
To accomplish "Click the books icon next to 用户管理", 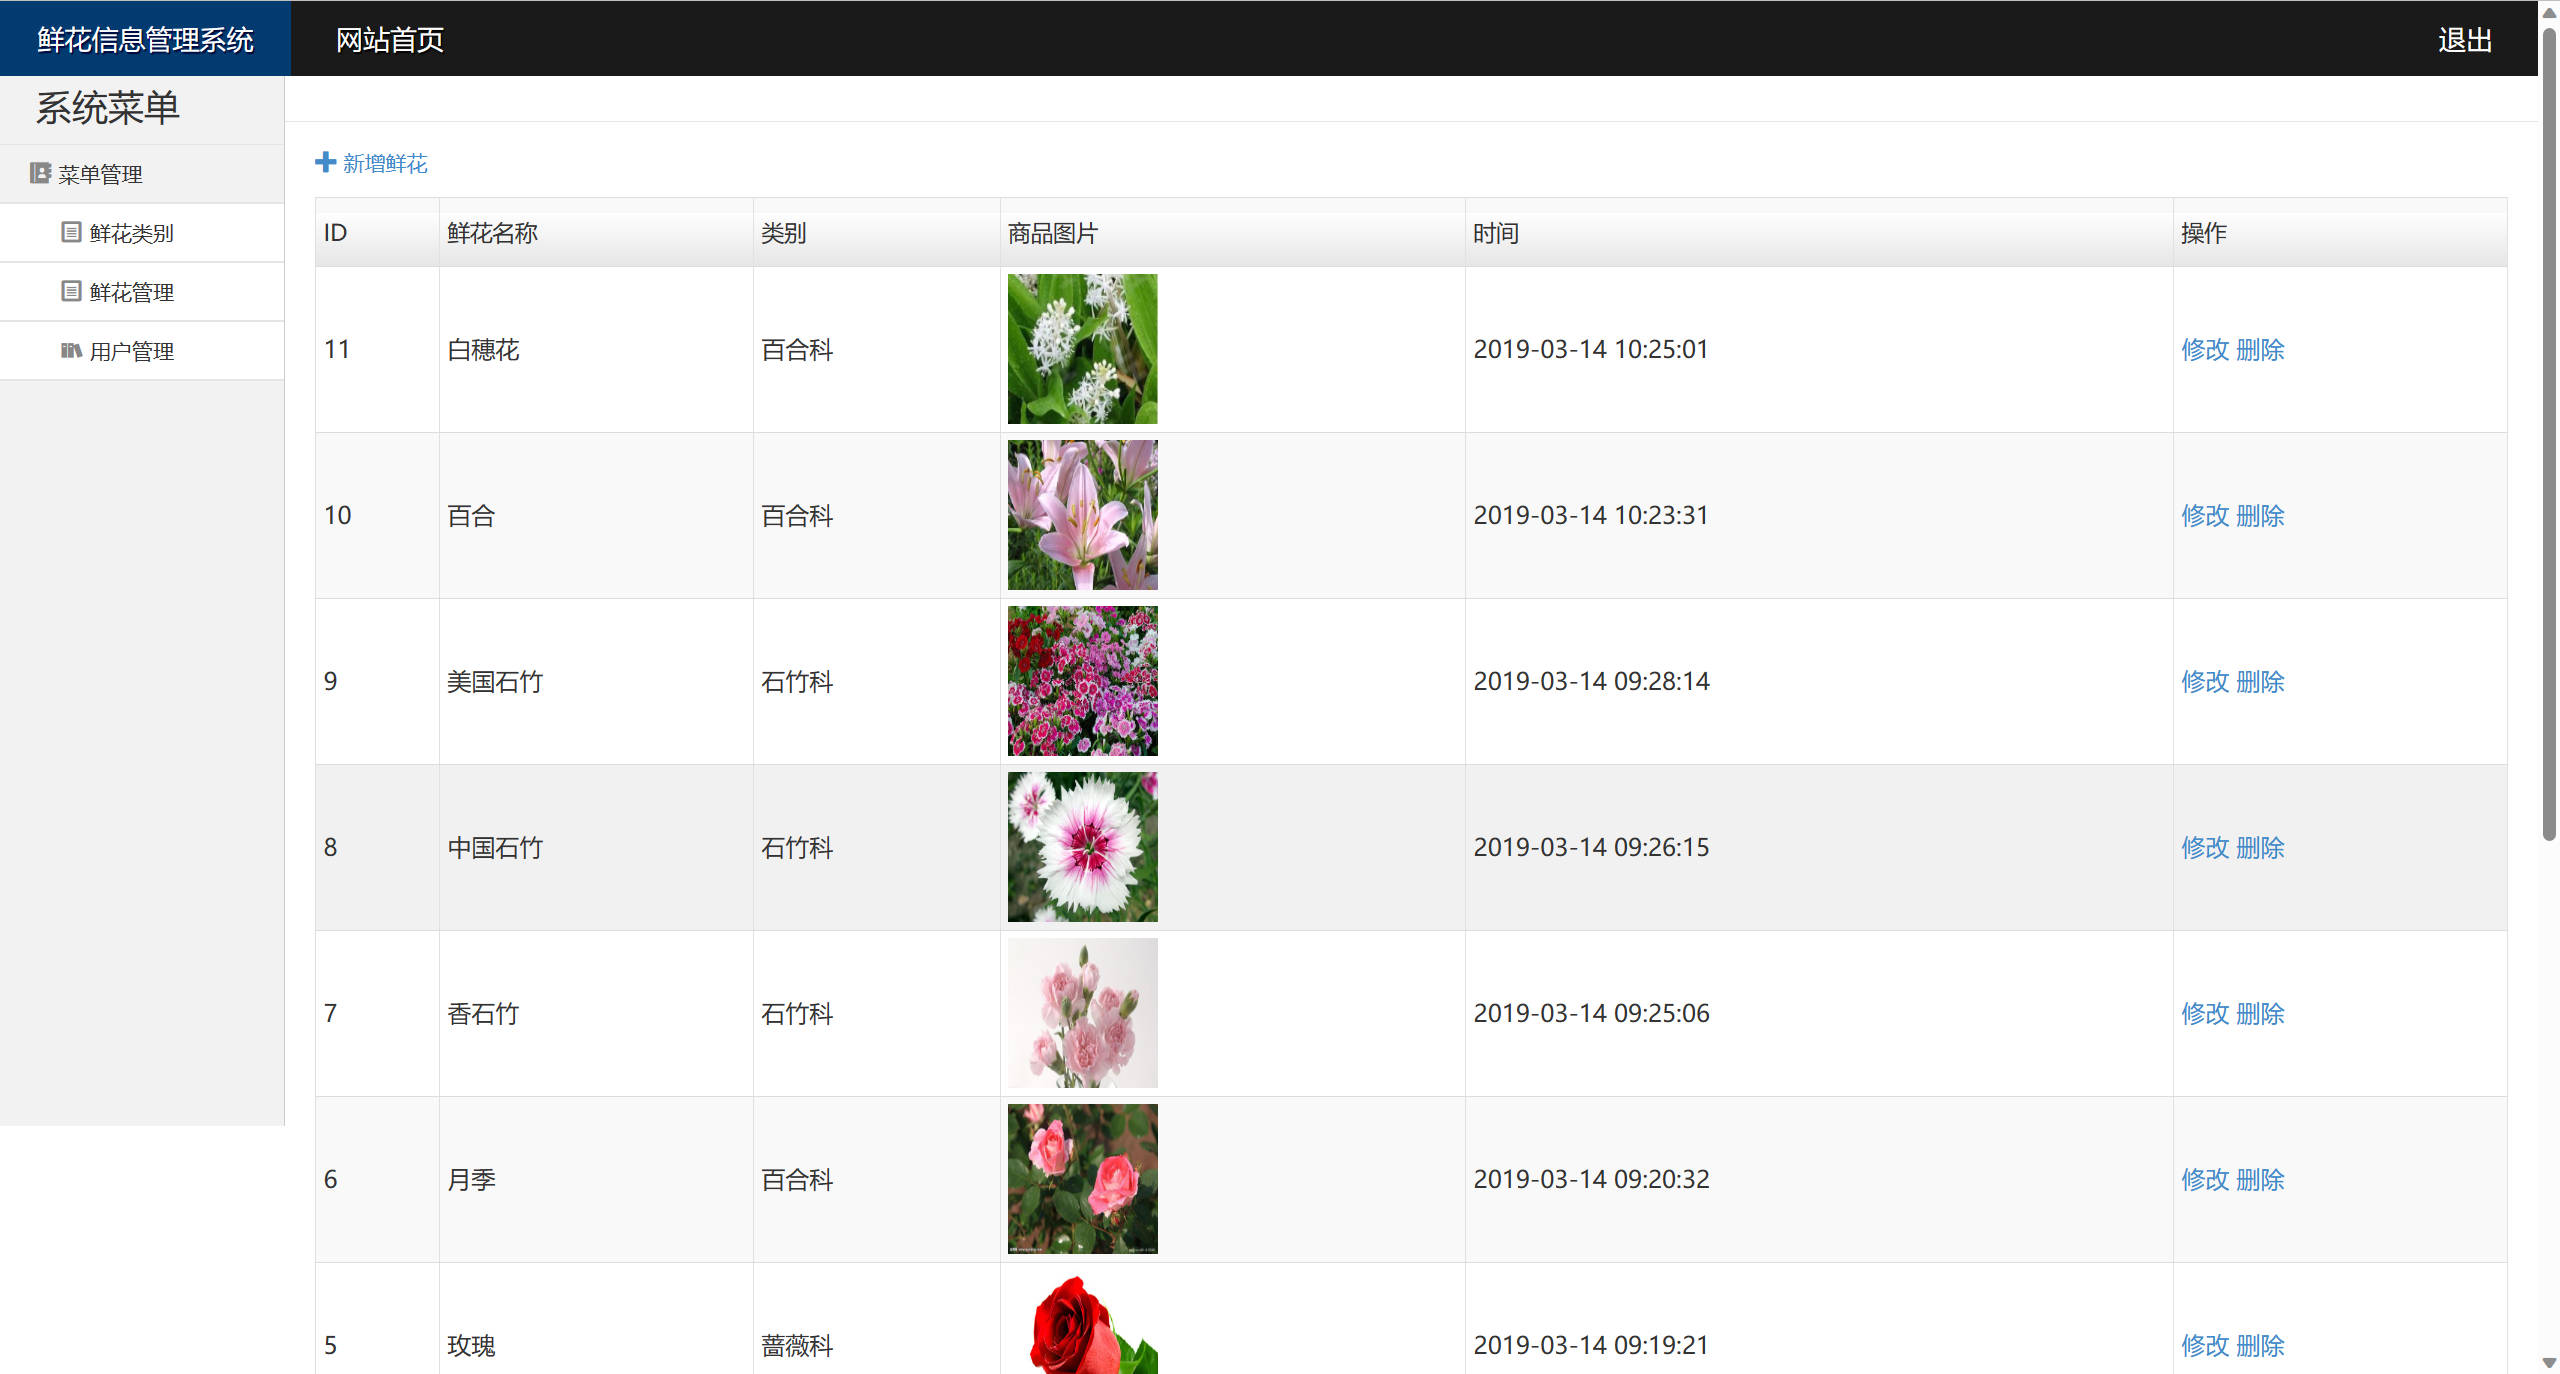I will 71,350.
